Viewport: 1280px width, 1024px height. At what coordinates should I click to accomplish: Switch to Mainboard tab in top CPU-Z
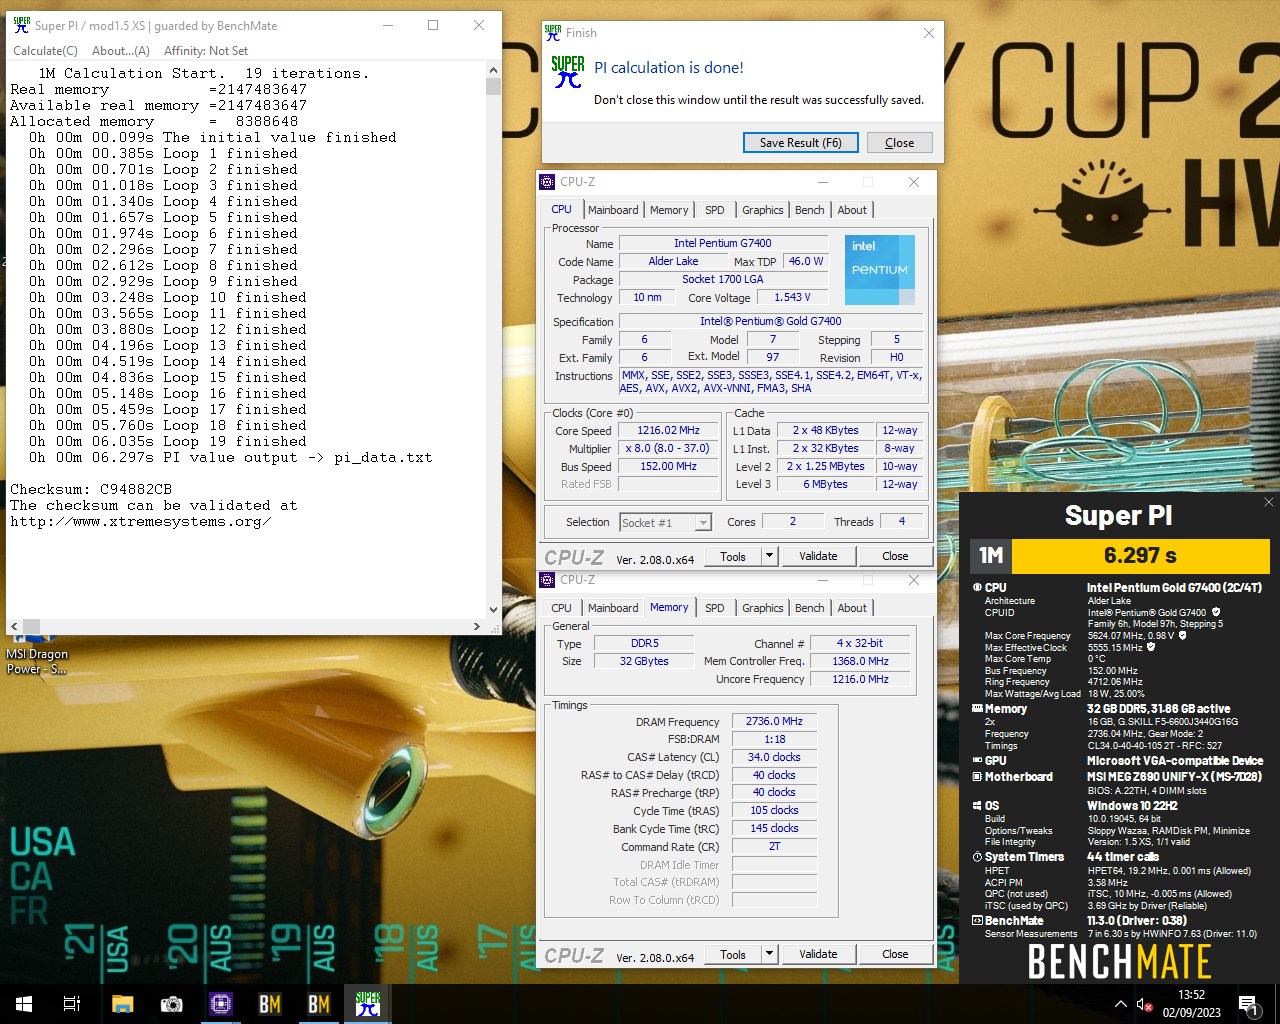tap(613, 210)
